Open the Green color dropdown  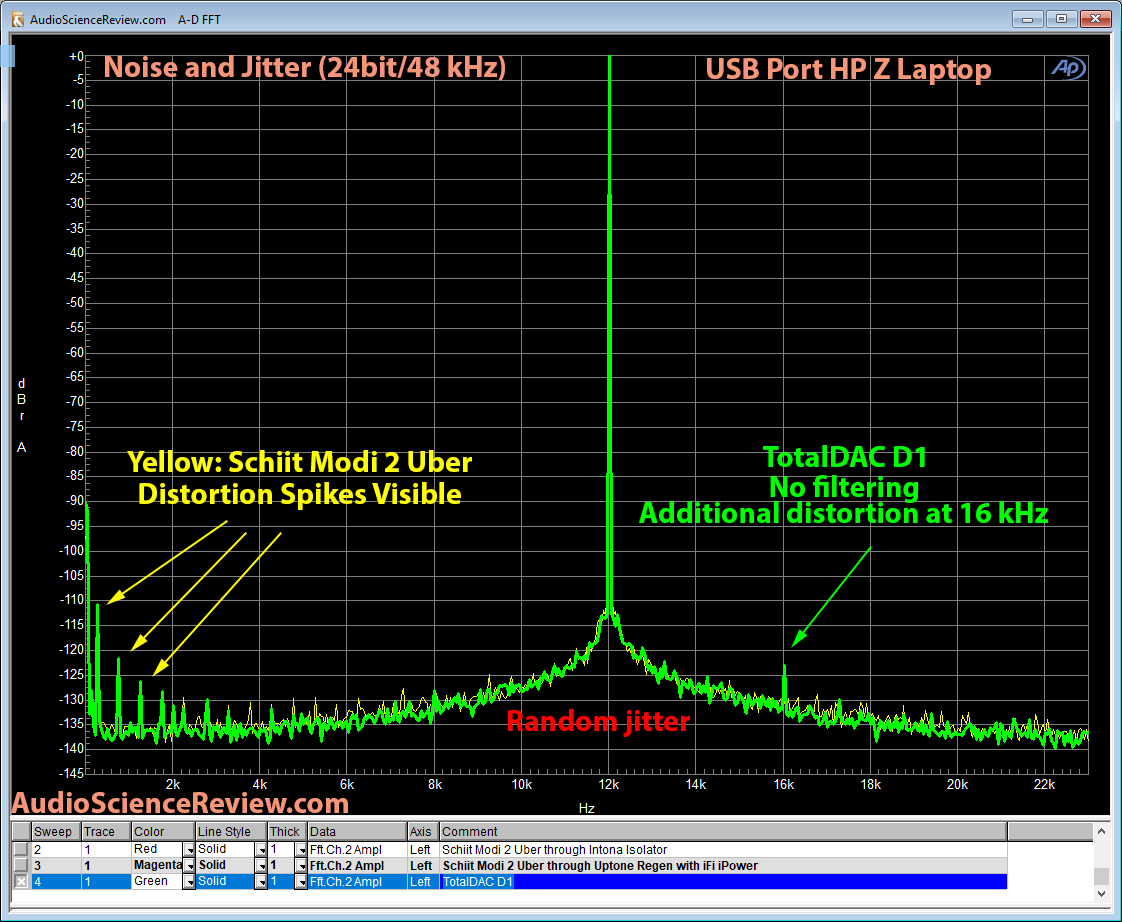pyautogui.click(x=189, y=882)
